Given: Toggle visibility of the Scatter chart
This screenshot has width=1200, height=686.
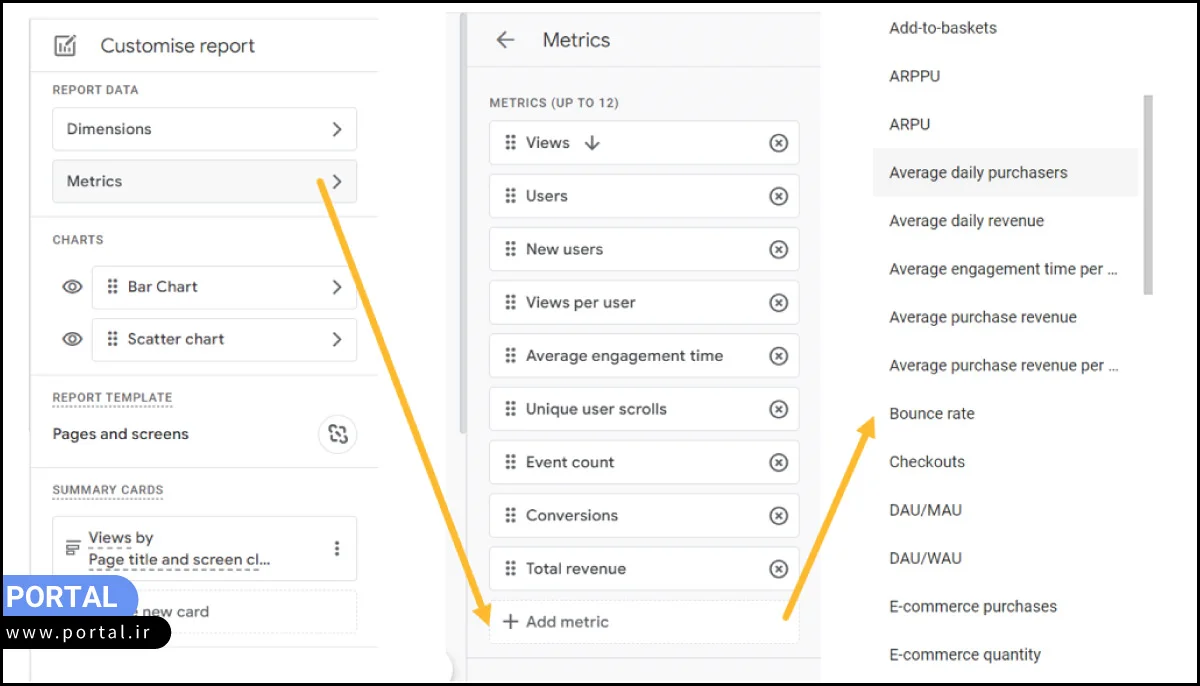Looking at the screenshot, I should pyautogui.click(x=72, y=339).
